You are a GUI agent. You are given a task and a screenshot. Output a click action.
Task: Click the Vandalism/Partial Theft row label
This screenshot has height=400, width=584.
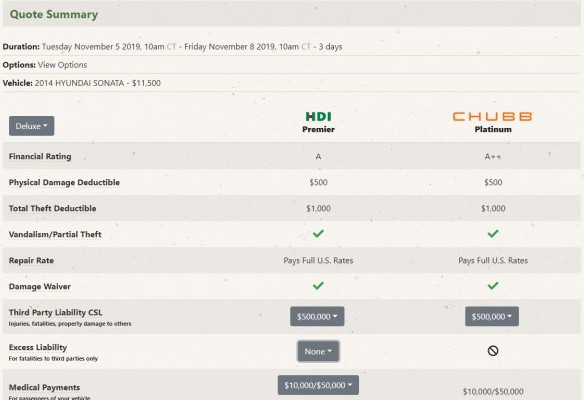click(55, 235)
